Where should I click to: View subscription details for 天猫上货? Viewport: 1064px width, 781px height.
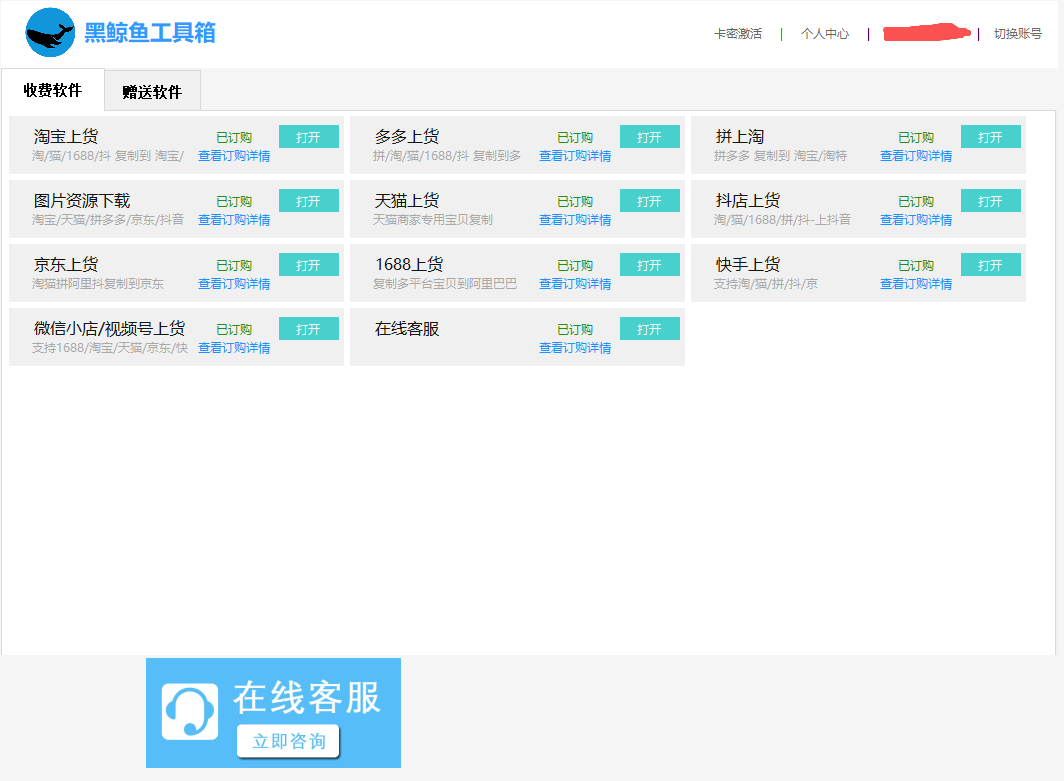click(x=575, y=220)
